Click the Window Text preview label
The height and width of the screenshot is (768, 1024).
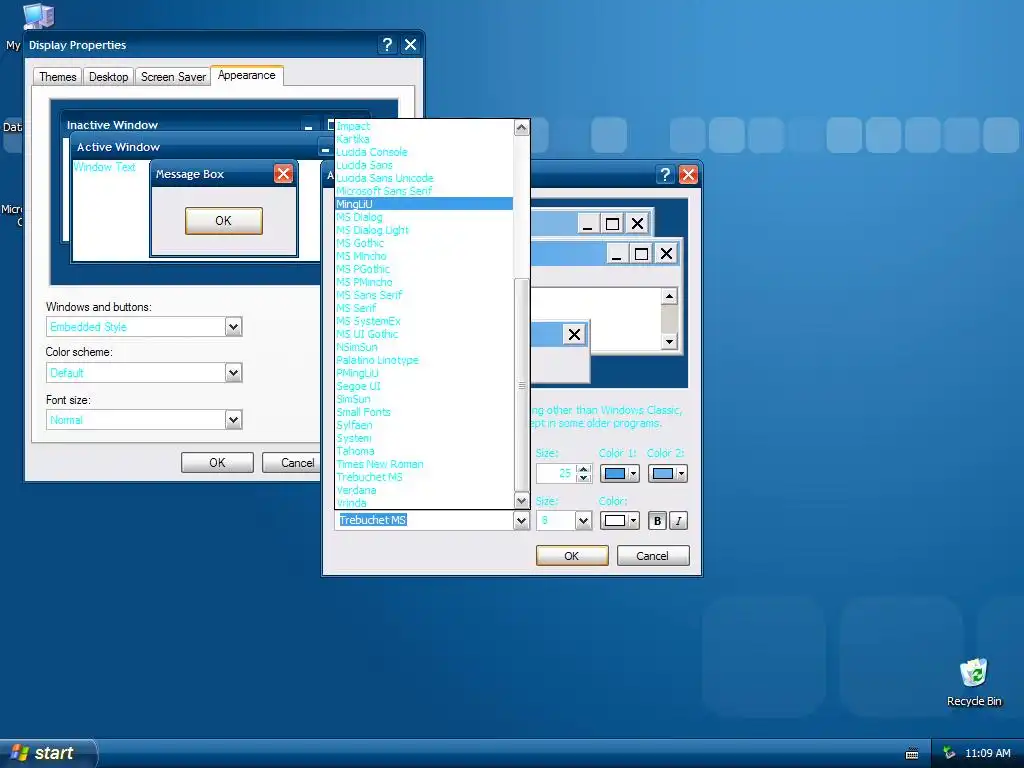click(x=104, y=167)
